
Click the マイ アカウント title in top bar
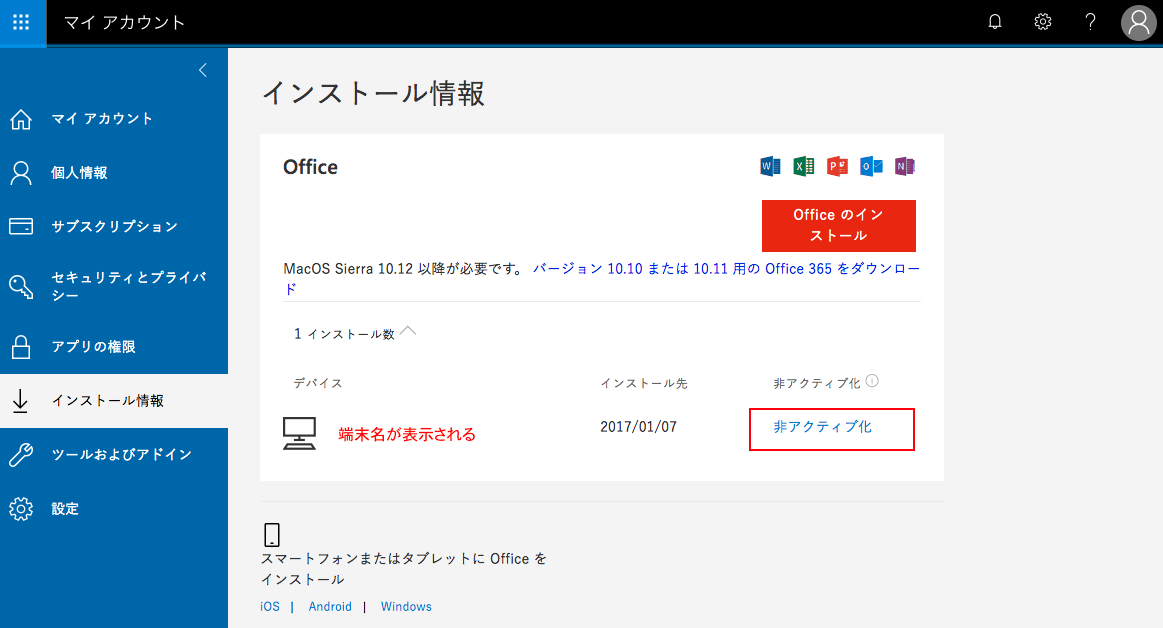click(125, 22)
